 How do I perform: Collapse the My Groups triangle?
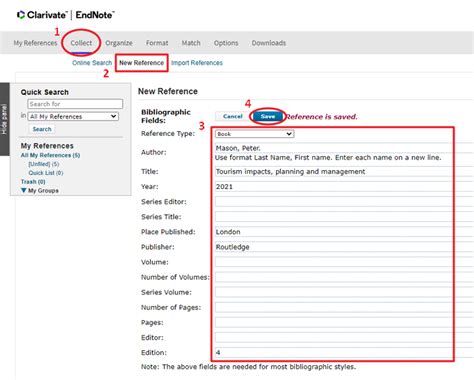coord(24,190)
